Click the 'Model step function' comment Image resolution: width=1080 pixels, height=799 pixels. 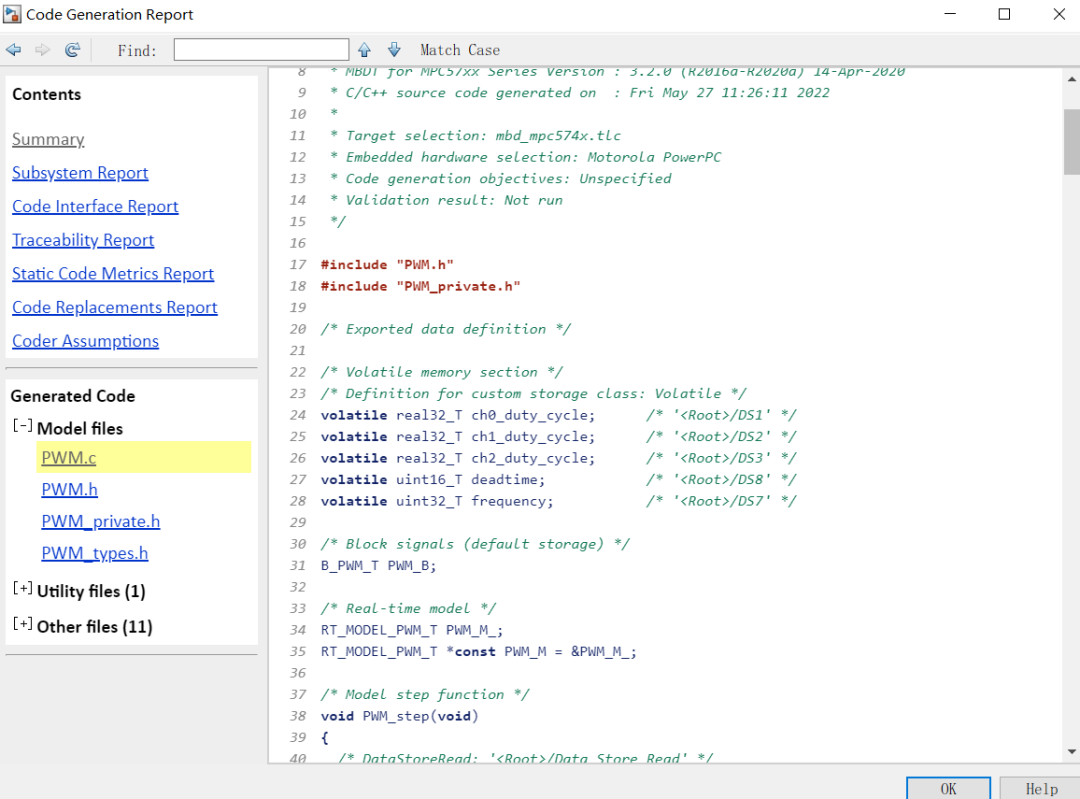point(424,694)
